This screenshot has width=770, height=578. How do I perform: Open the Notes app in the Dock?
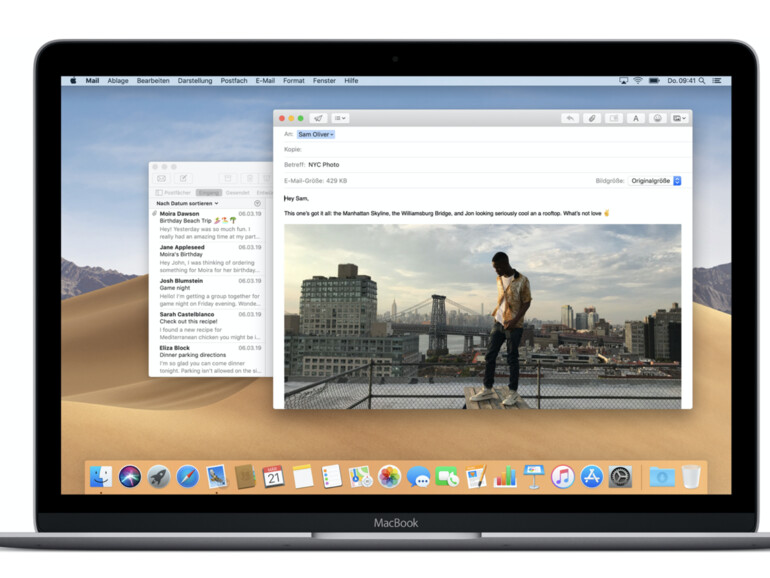303,476
